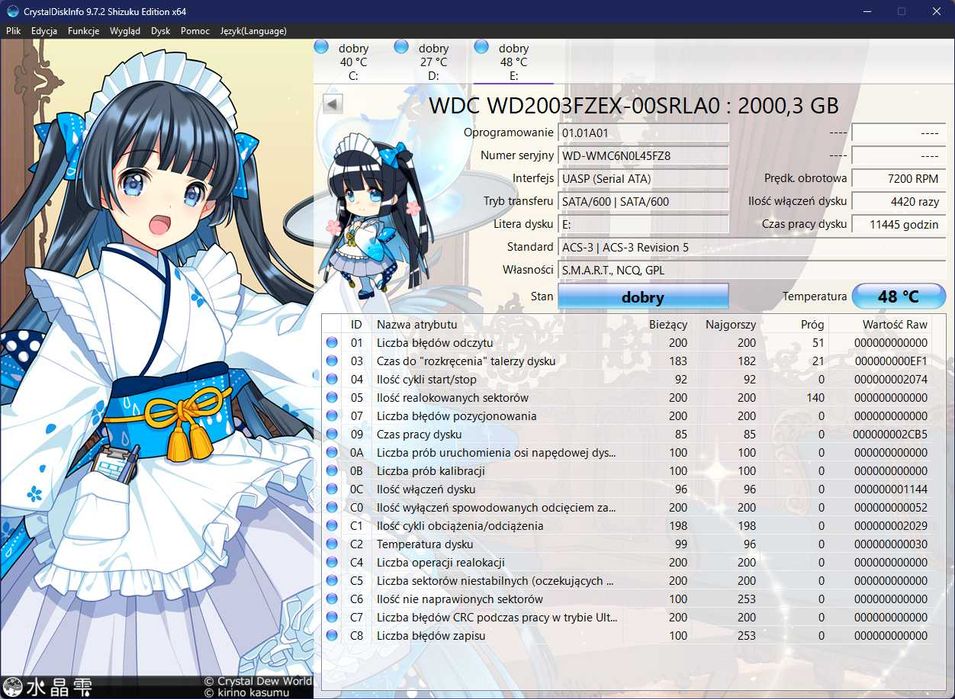Click the status orb for attribute 0B
The height and width of the screenshot is (699, 955).
coord(332,470)
